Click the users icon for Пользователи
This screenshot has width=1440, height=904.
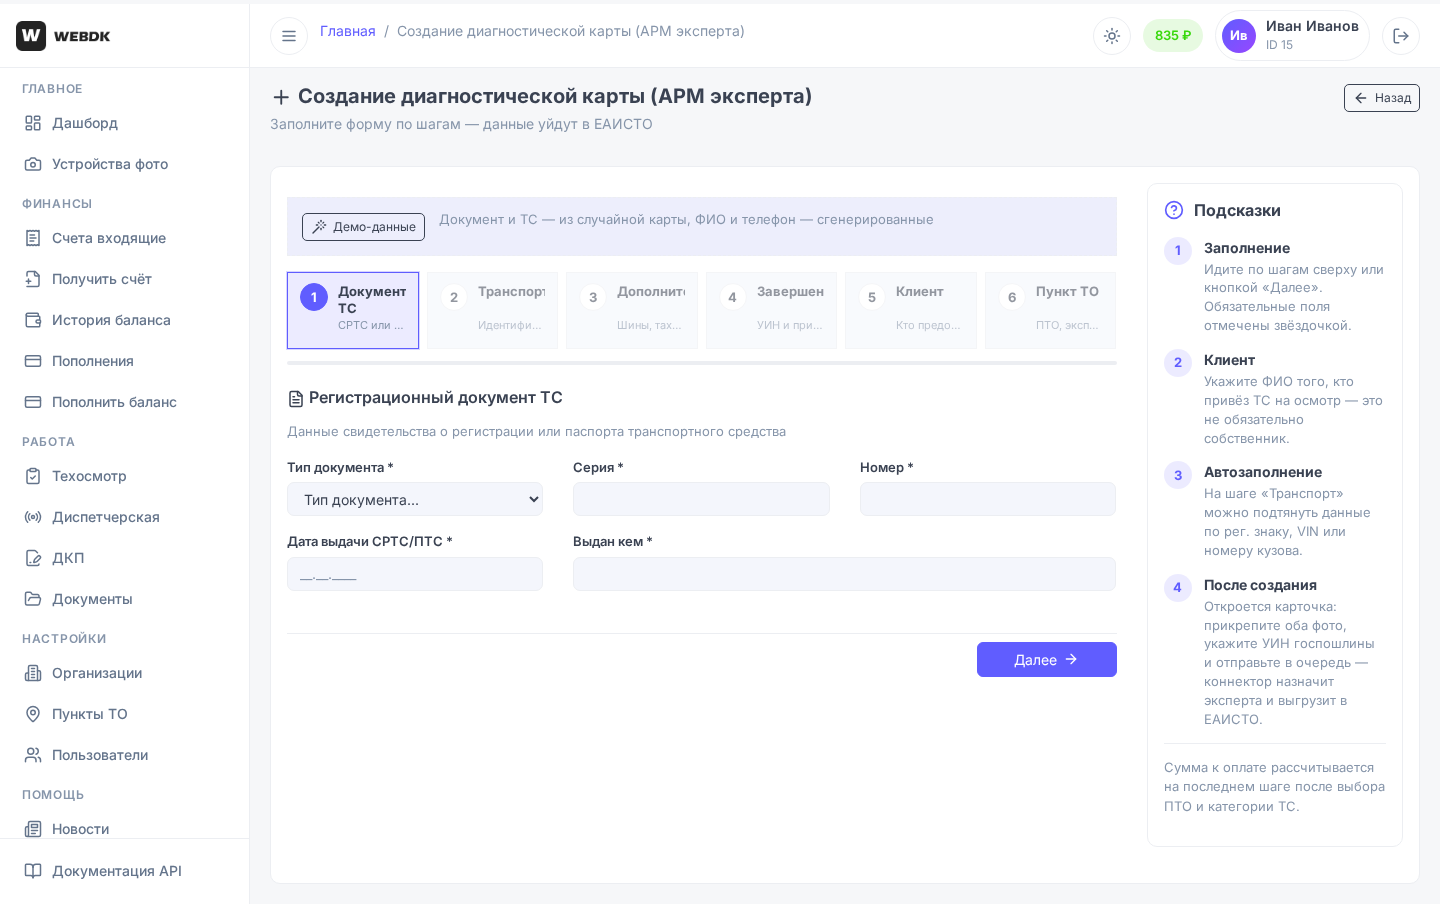(33, 755)
